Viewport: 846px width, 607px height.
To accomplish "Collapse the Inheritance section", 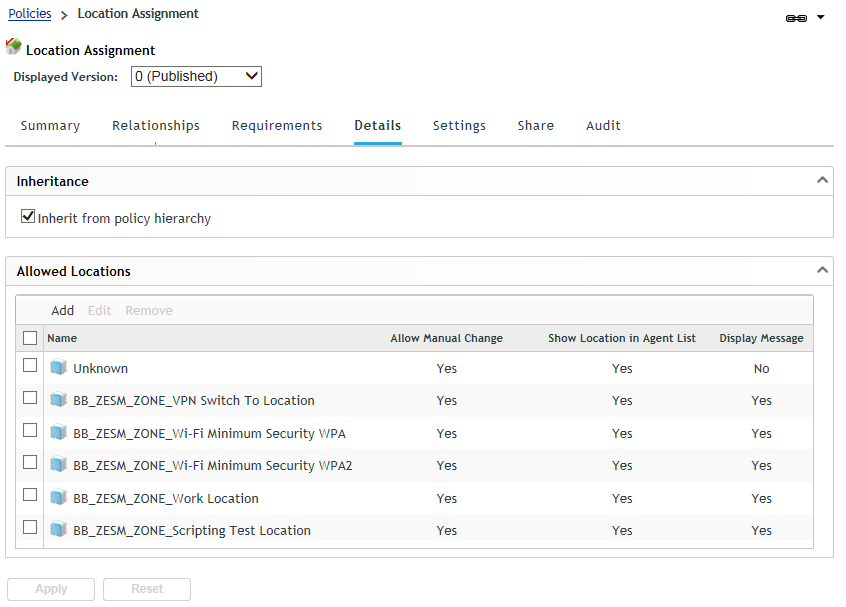I will pyautogui.click(x=822, y=180).
